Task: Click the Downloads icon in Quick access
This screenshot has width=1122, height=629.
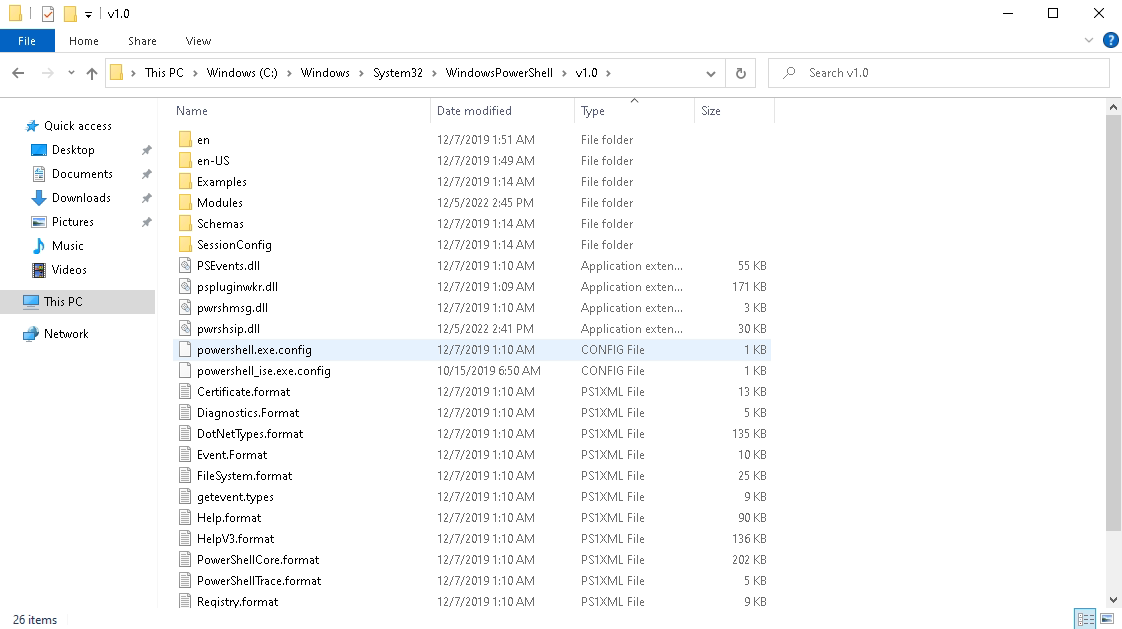Action: coord(39,198)
